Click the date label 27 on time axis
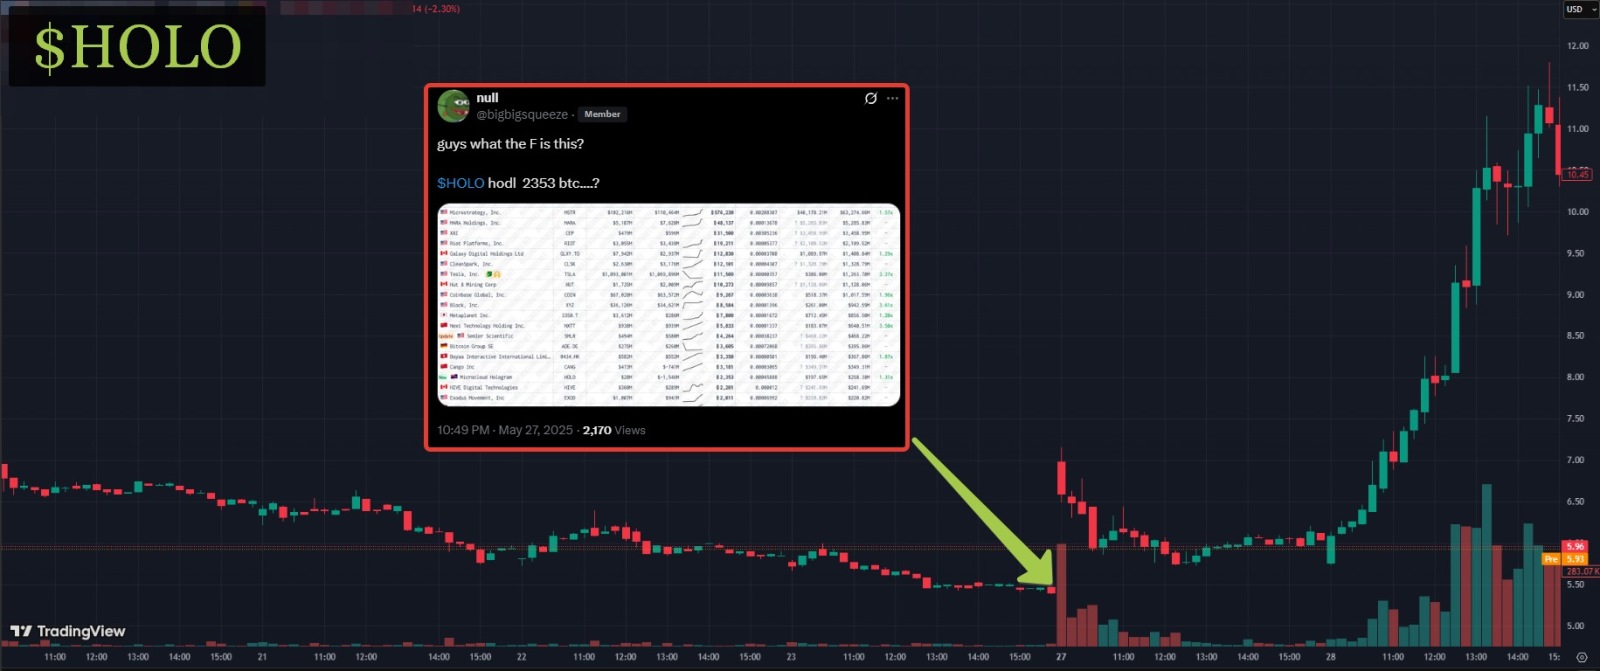 pos(1061,657)
